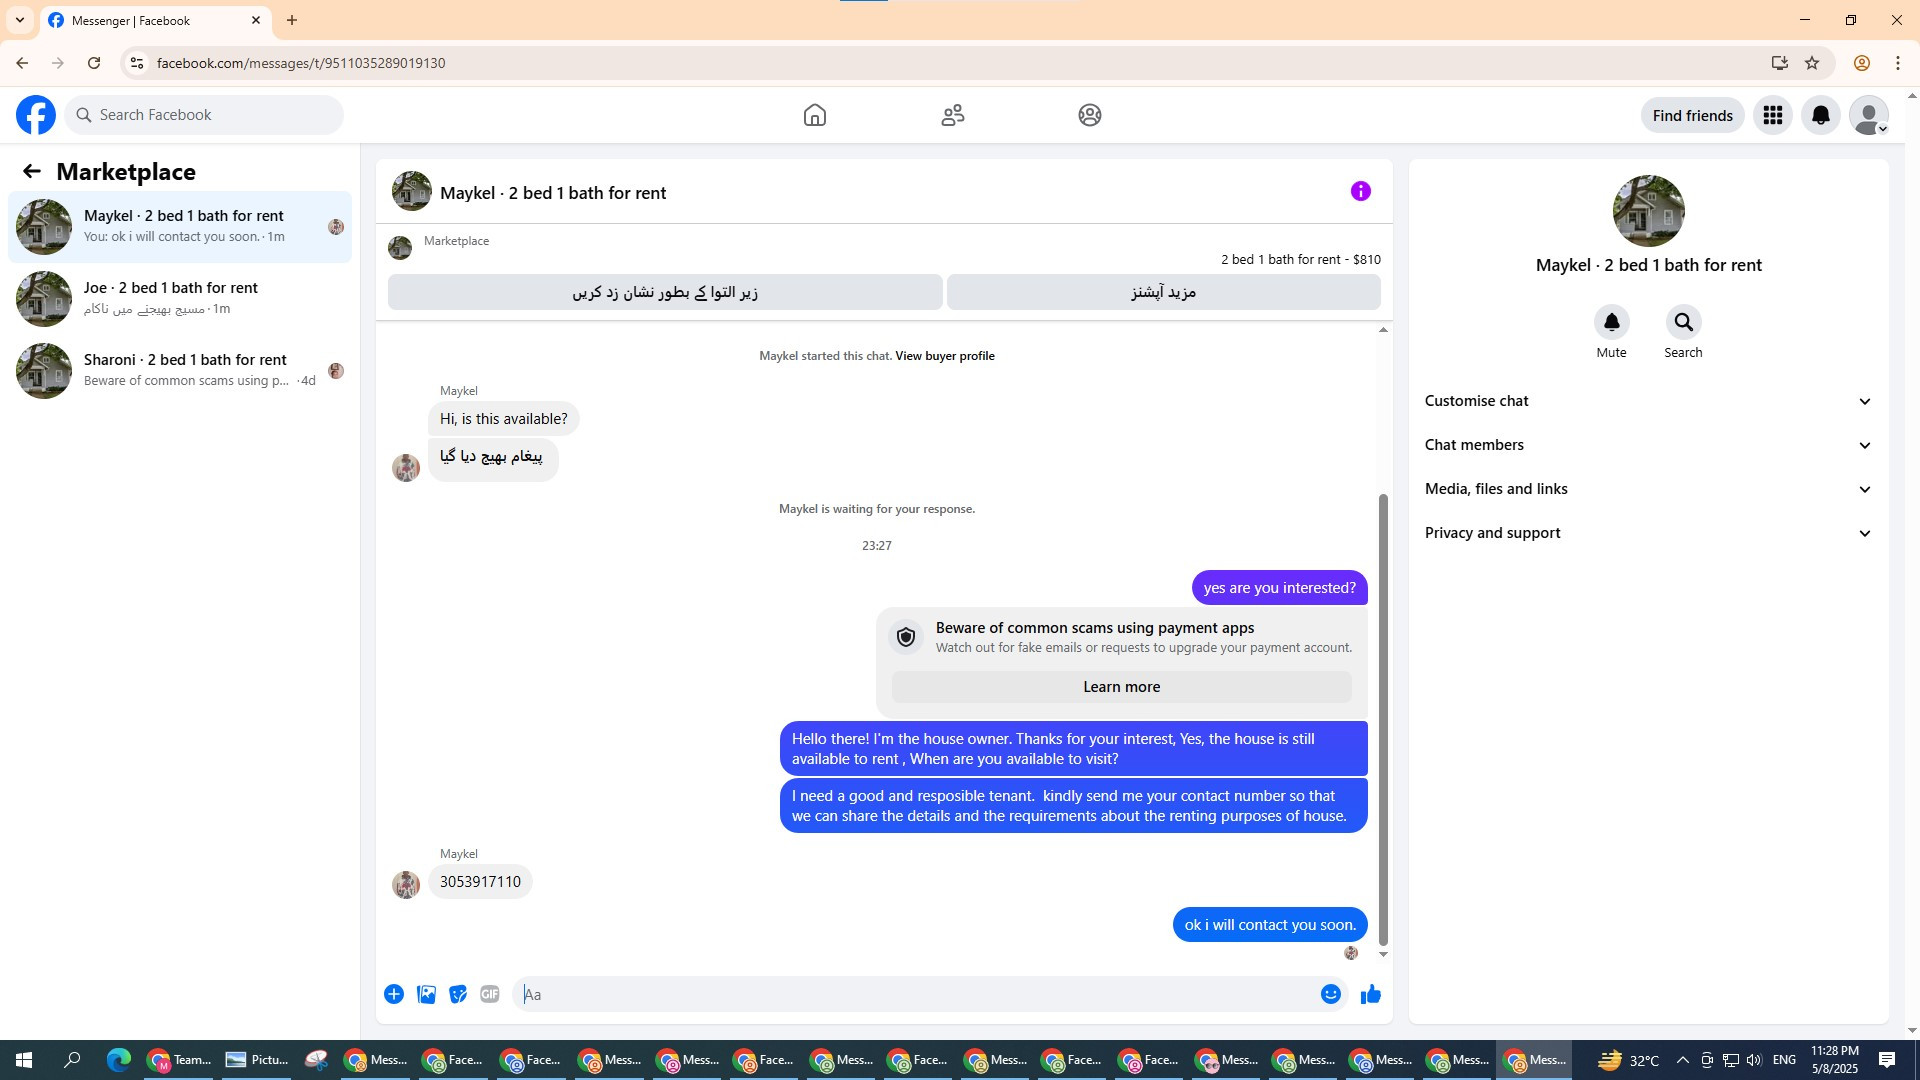
Task: Go back in browser history
Action: [x=22, y=63]
